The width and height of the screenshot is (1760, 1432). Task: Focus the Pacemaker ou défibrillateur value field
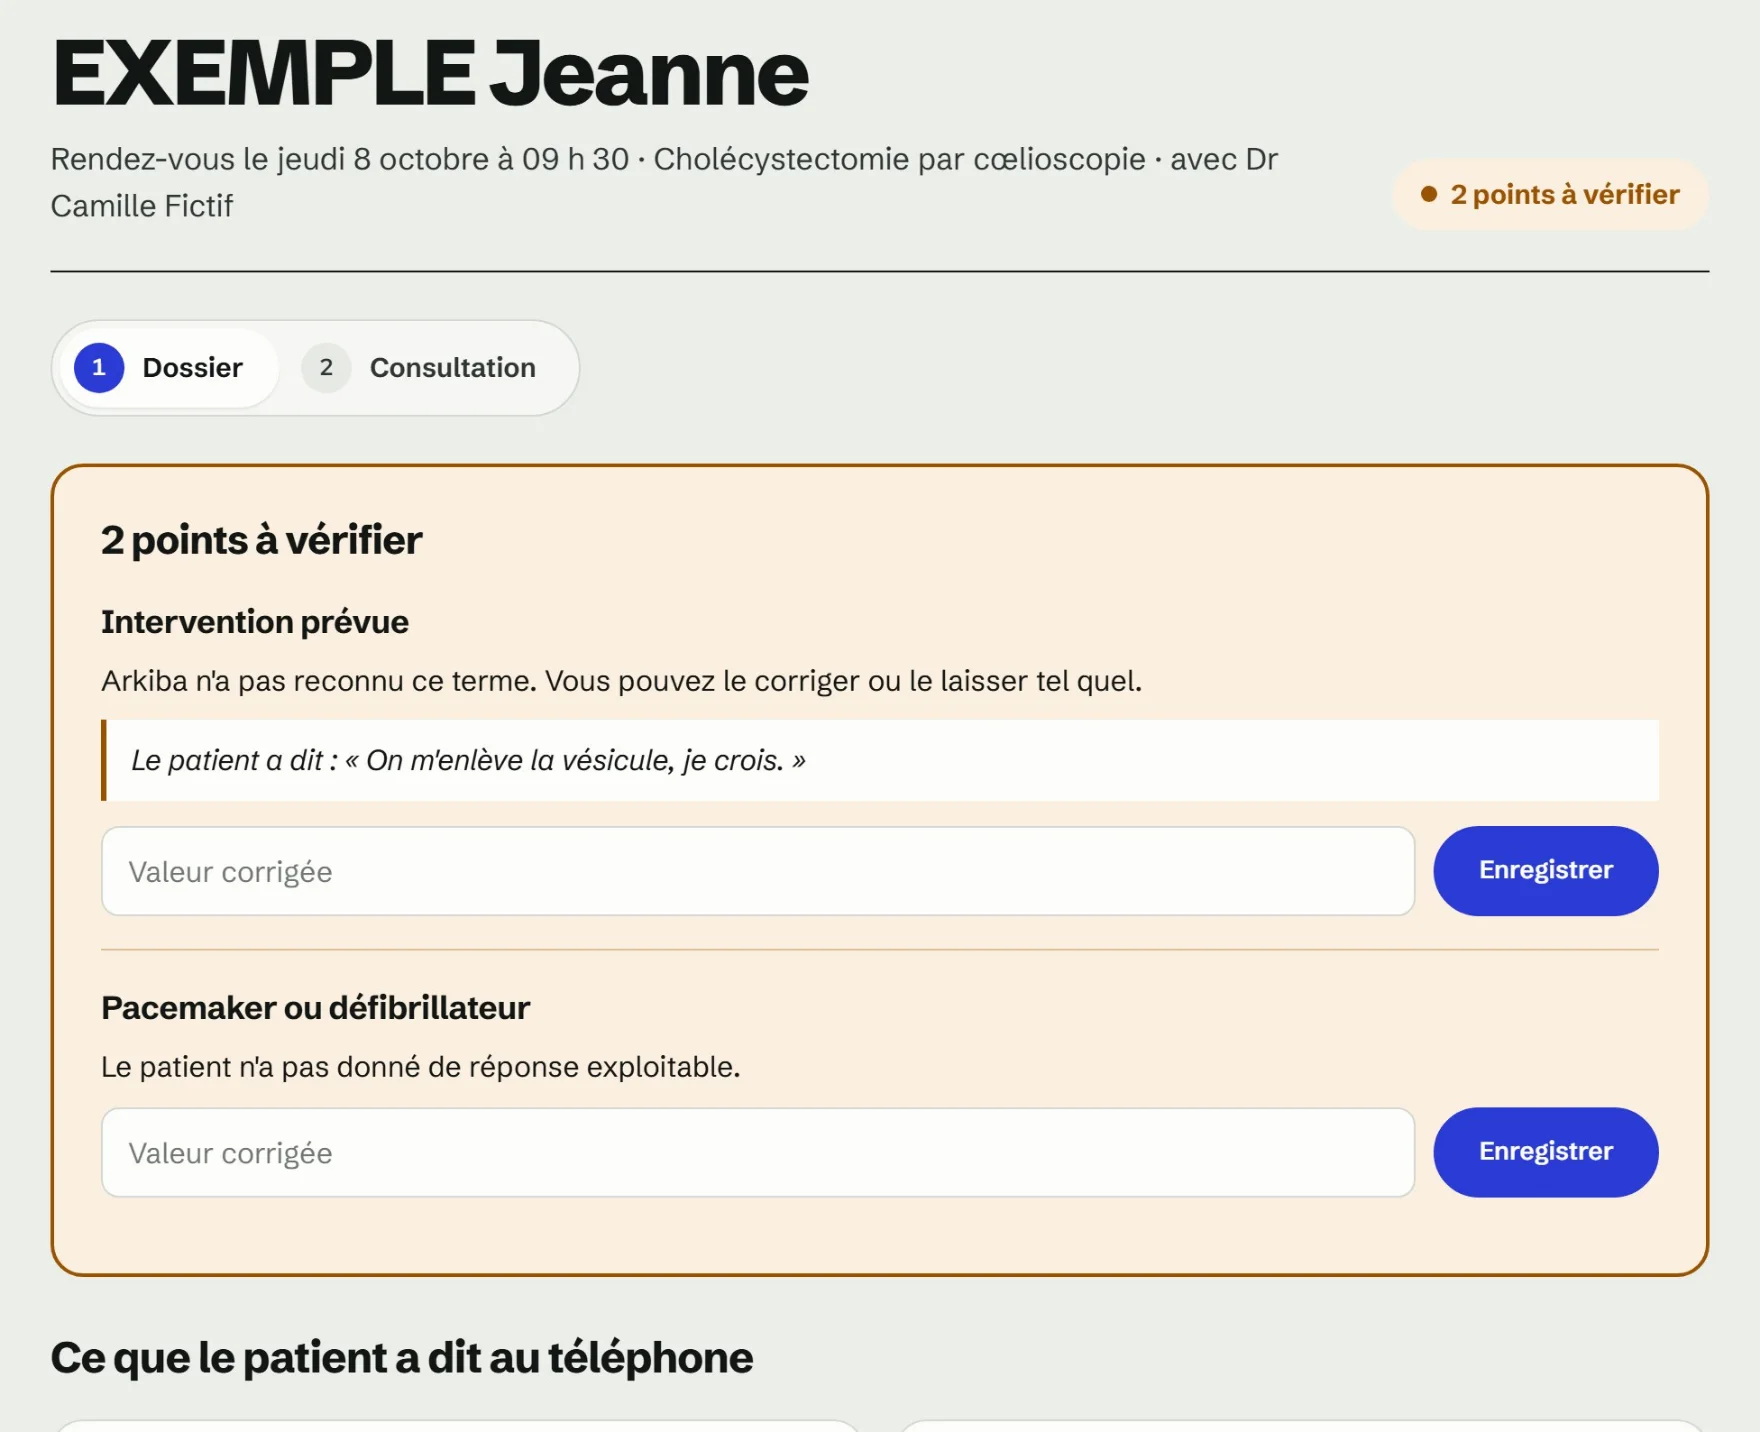coord(758,1152)
